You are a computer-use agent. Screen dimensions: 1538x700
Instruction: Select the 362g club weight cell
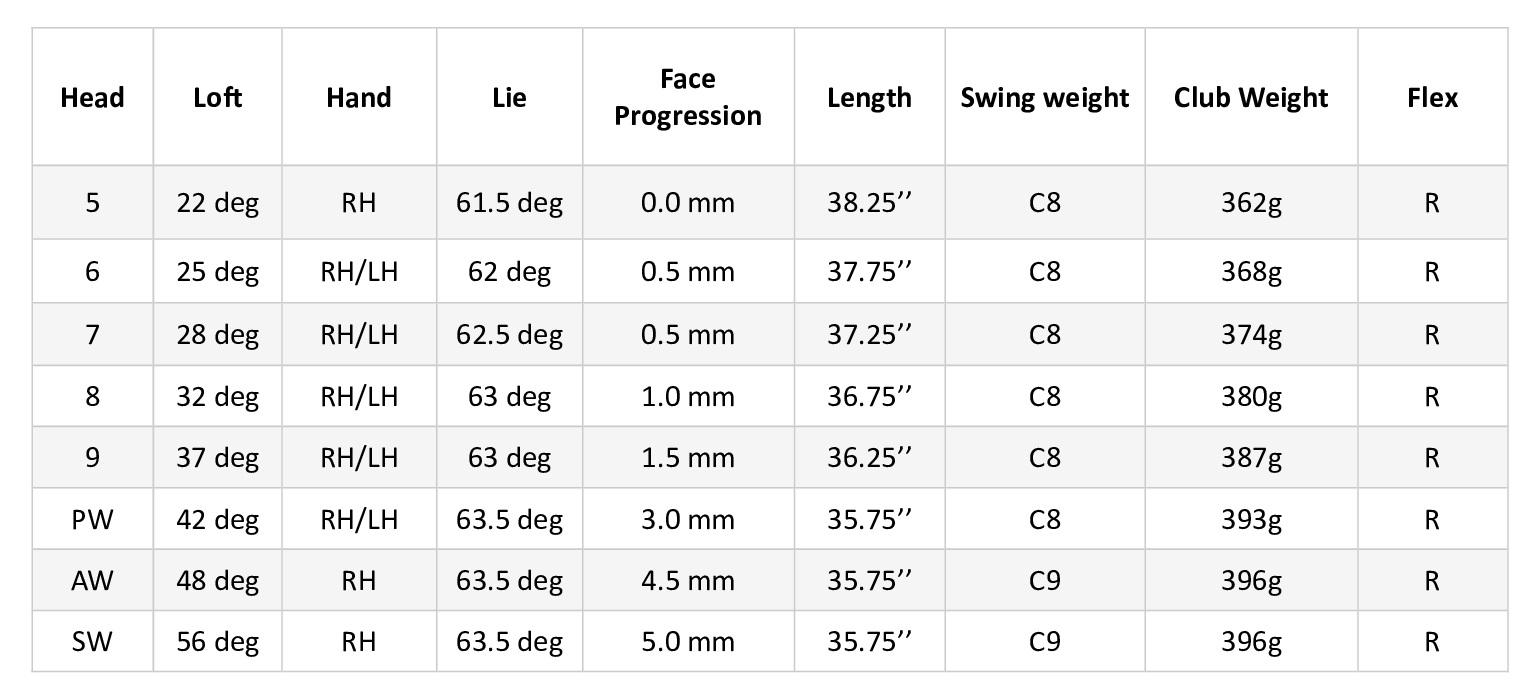pos(1251,203)
